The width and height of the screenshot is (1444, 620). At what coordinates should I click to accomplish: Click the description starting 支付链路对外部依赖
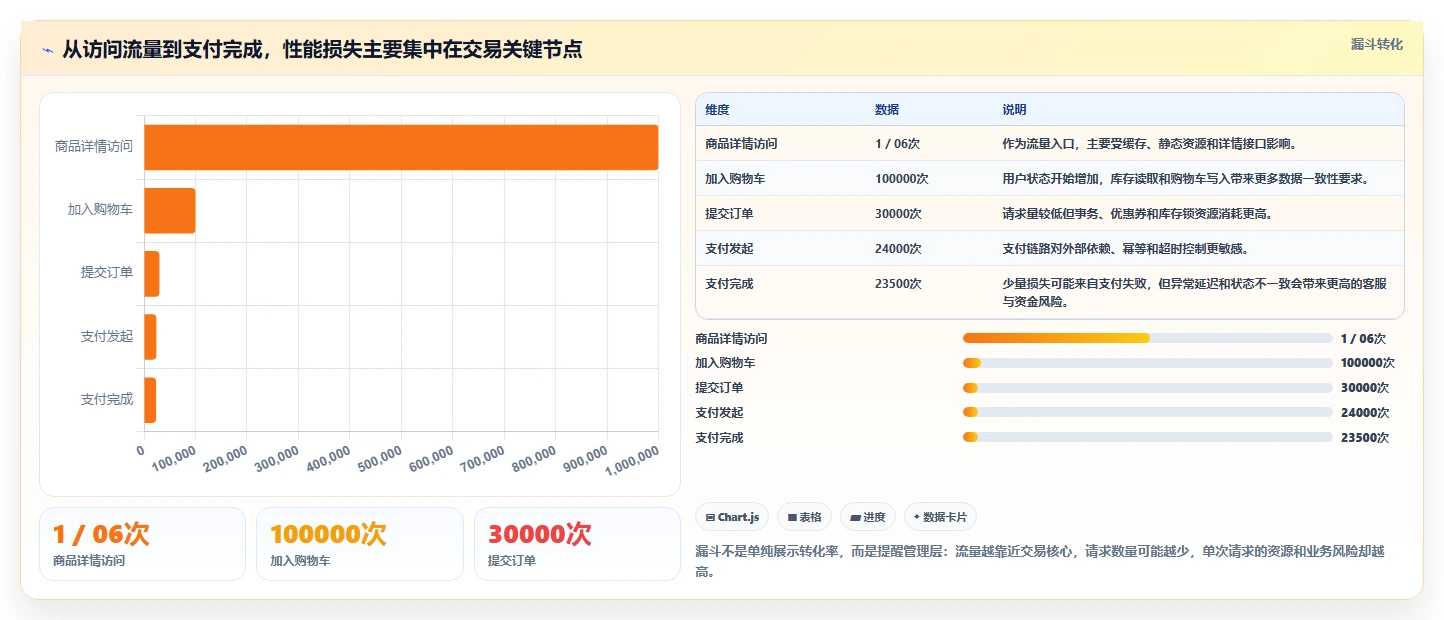point(1125,249)
